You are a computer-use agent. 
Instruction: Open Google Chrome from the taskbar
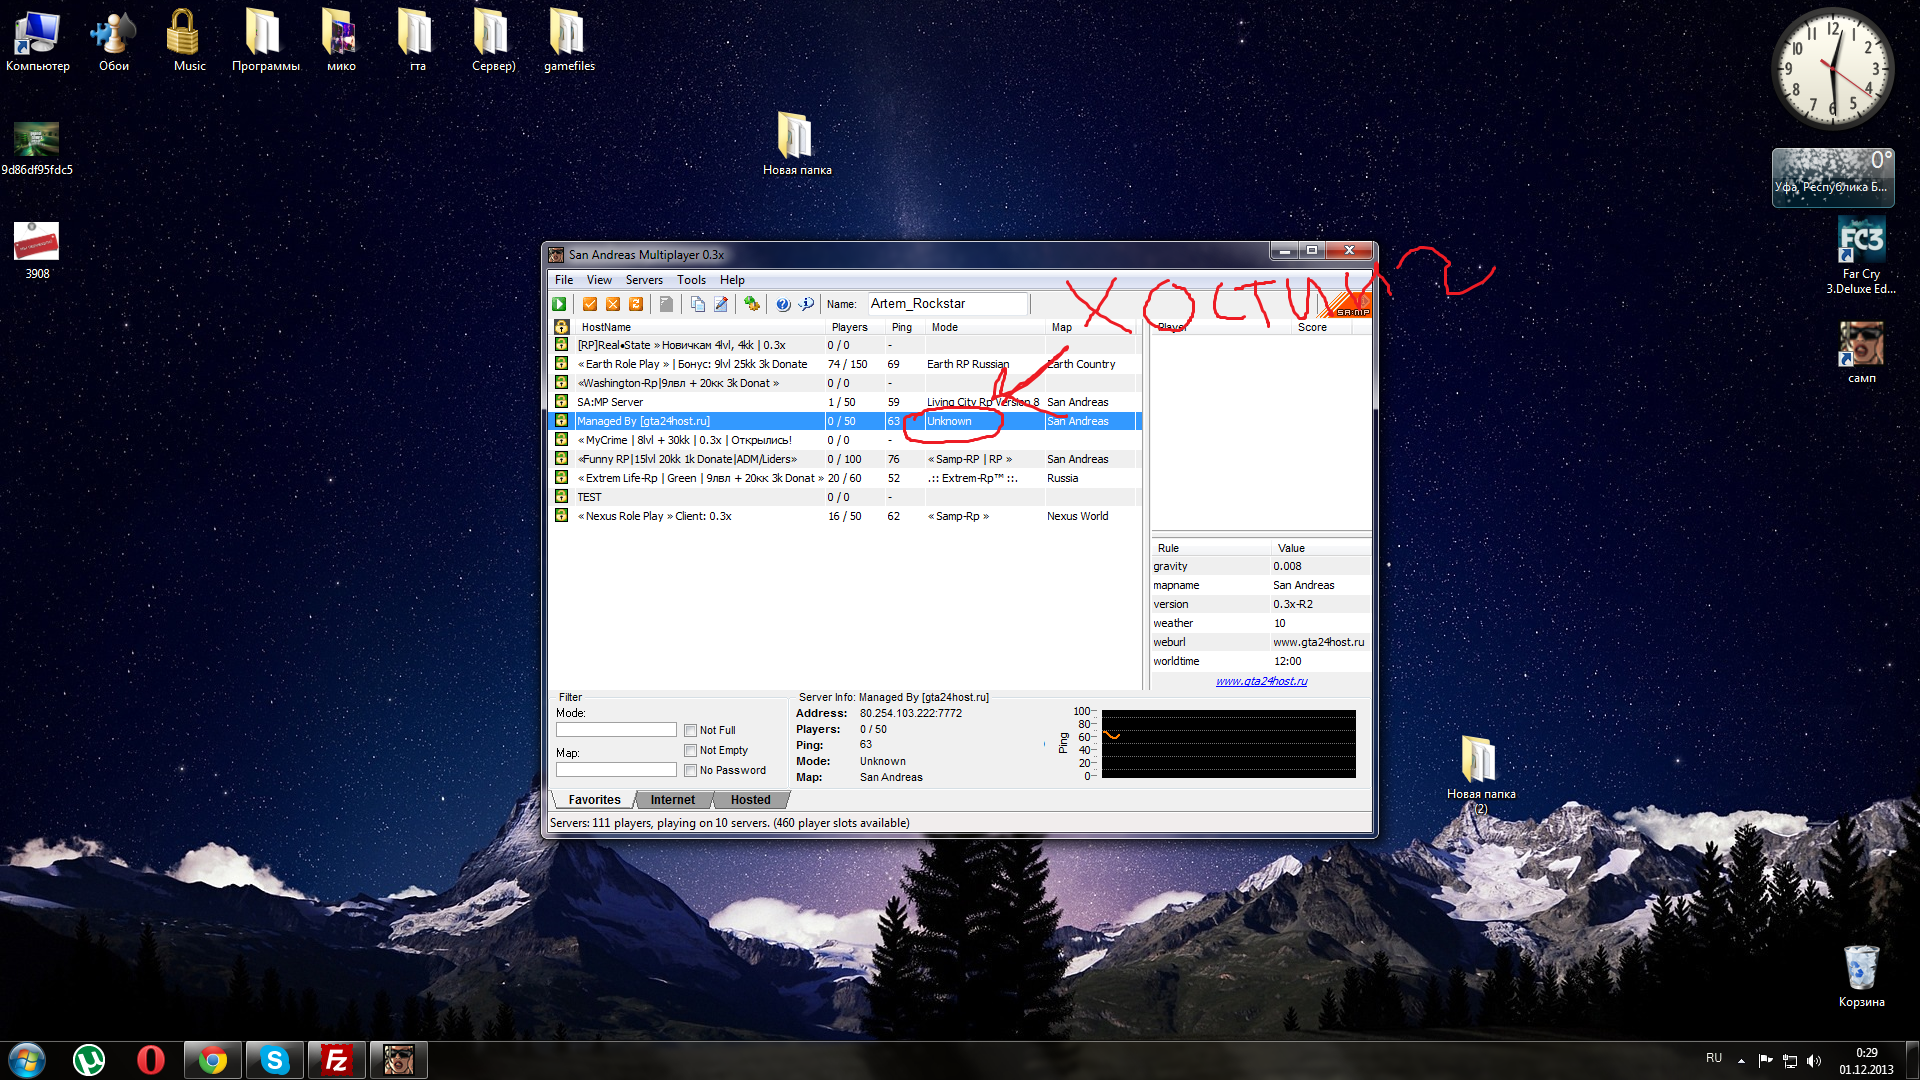tap(213, 1060)
